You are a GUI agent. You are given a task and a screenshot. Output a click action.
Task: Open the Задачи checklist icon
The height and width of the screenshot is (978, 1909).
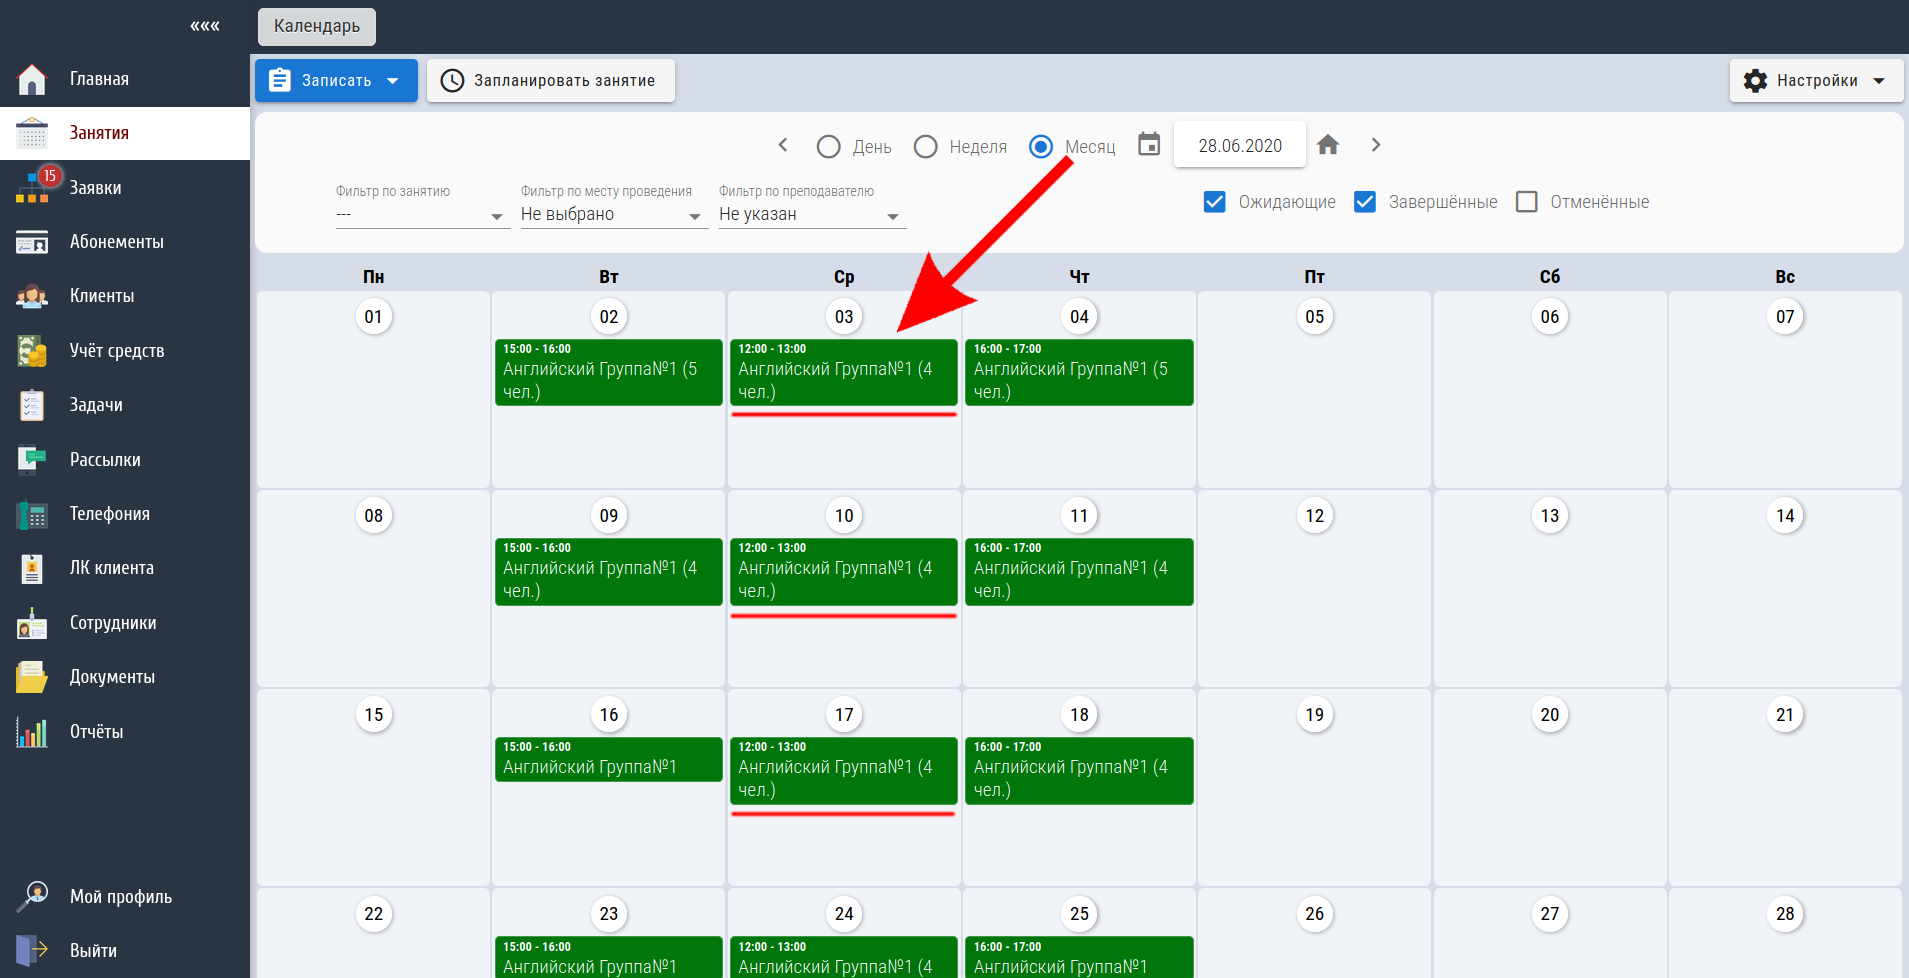tap(32, 405)
